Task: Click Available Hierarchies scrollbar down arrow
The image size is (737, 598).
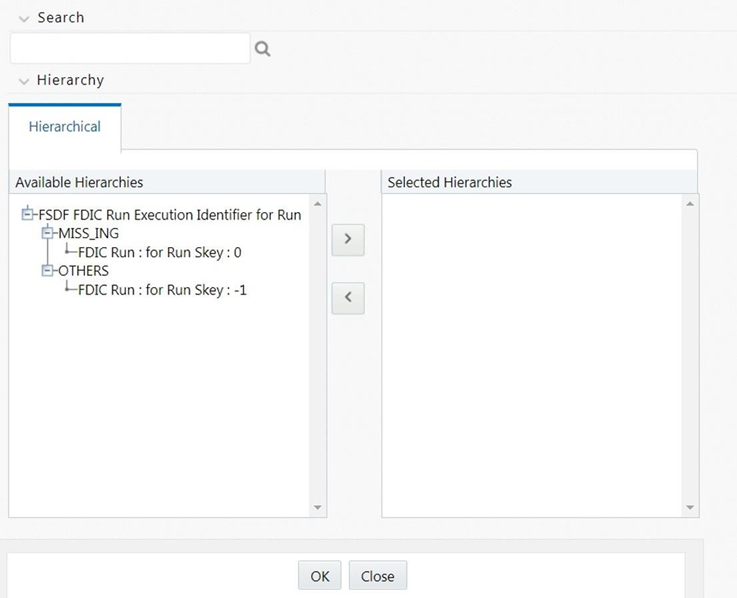Action: (x=318, y=507)
